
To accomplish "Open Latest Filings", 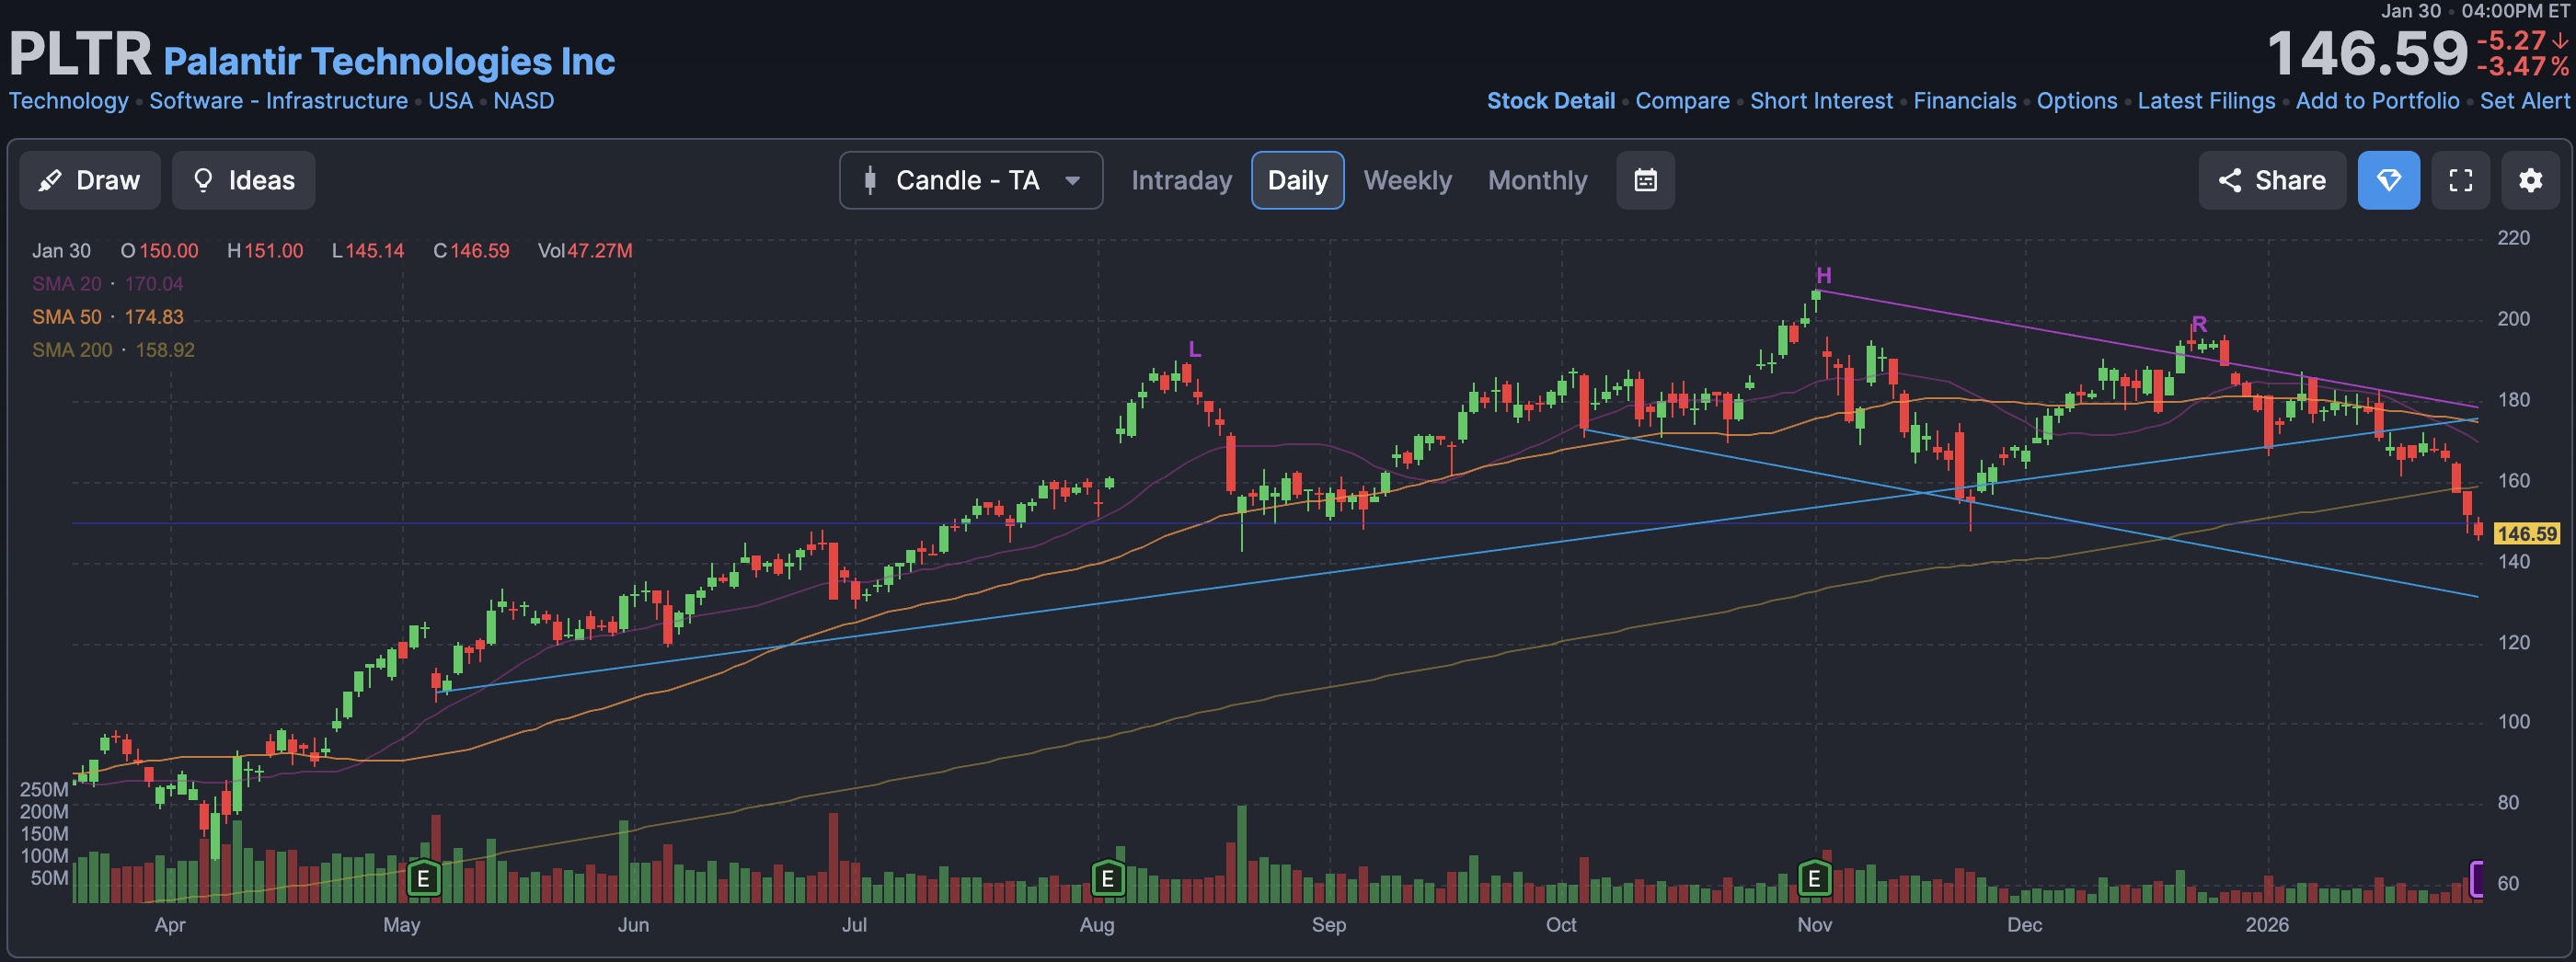I will point(2206,101).
